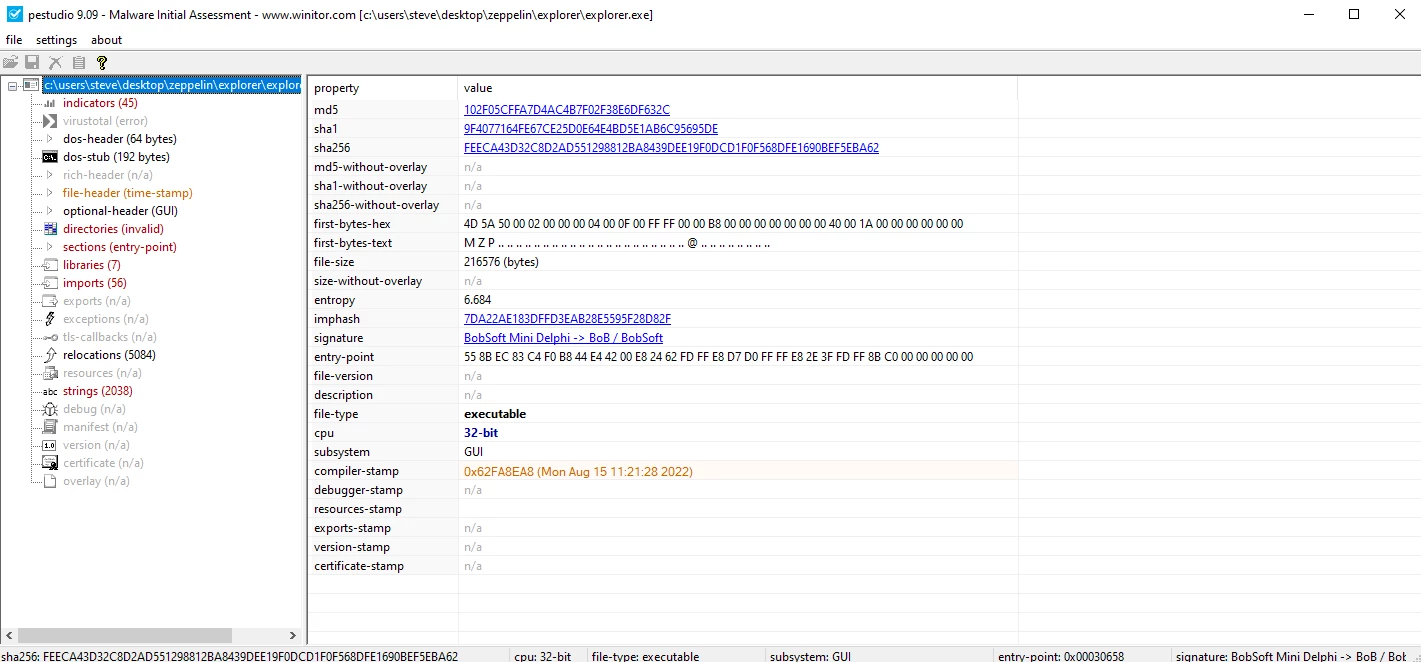
Task: Click the exports icon in tree
Action: 50,301
